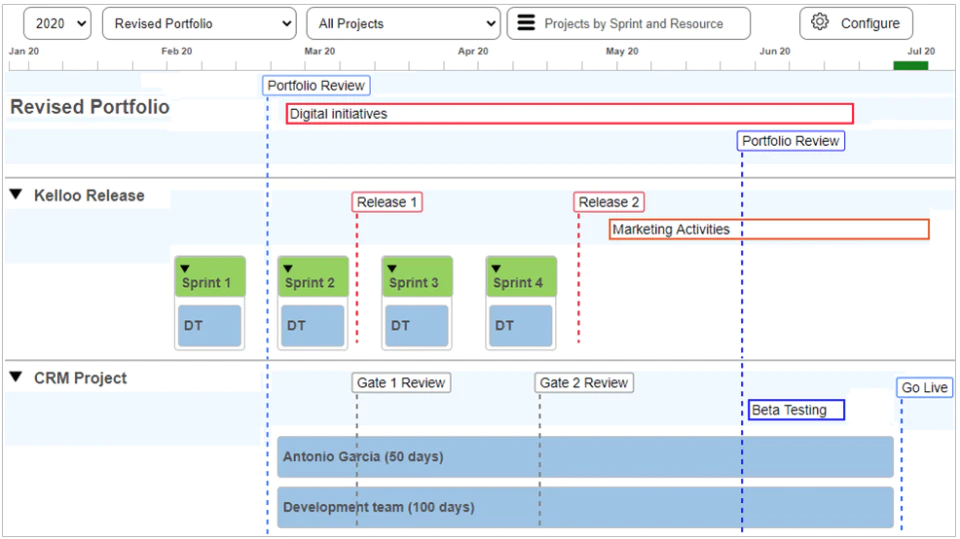Collapse the Sprint 4 card triangle
Screen dimensions: 960x539
click(x=496, y=268)
